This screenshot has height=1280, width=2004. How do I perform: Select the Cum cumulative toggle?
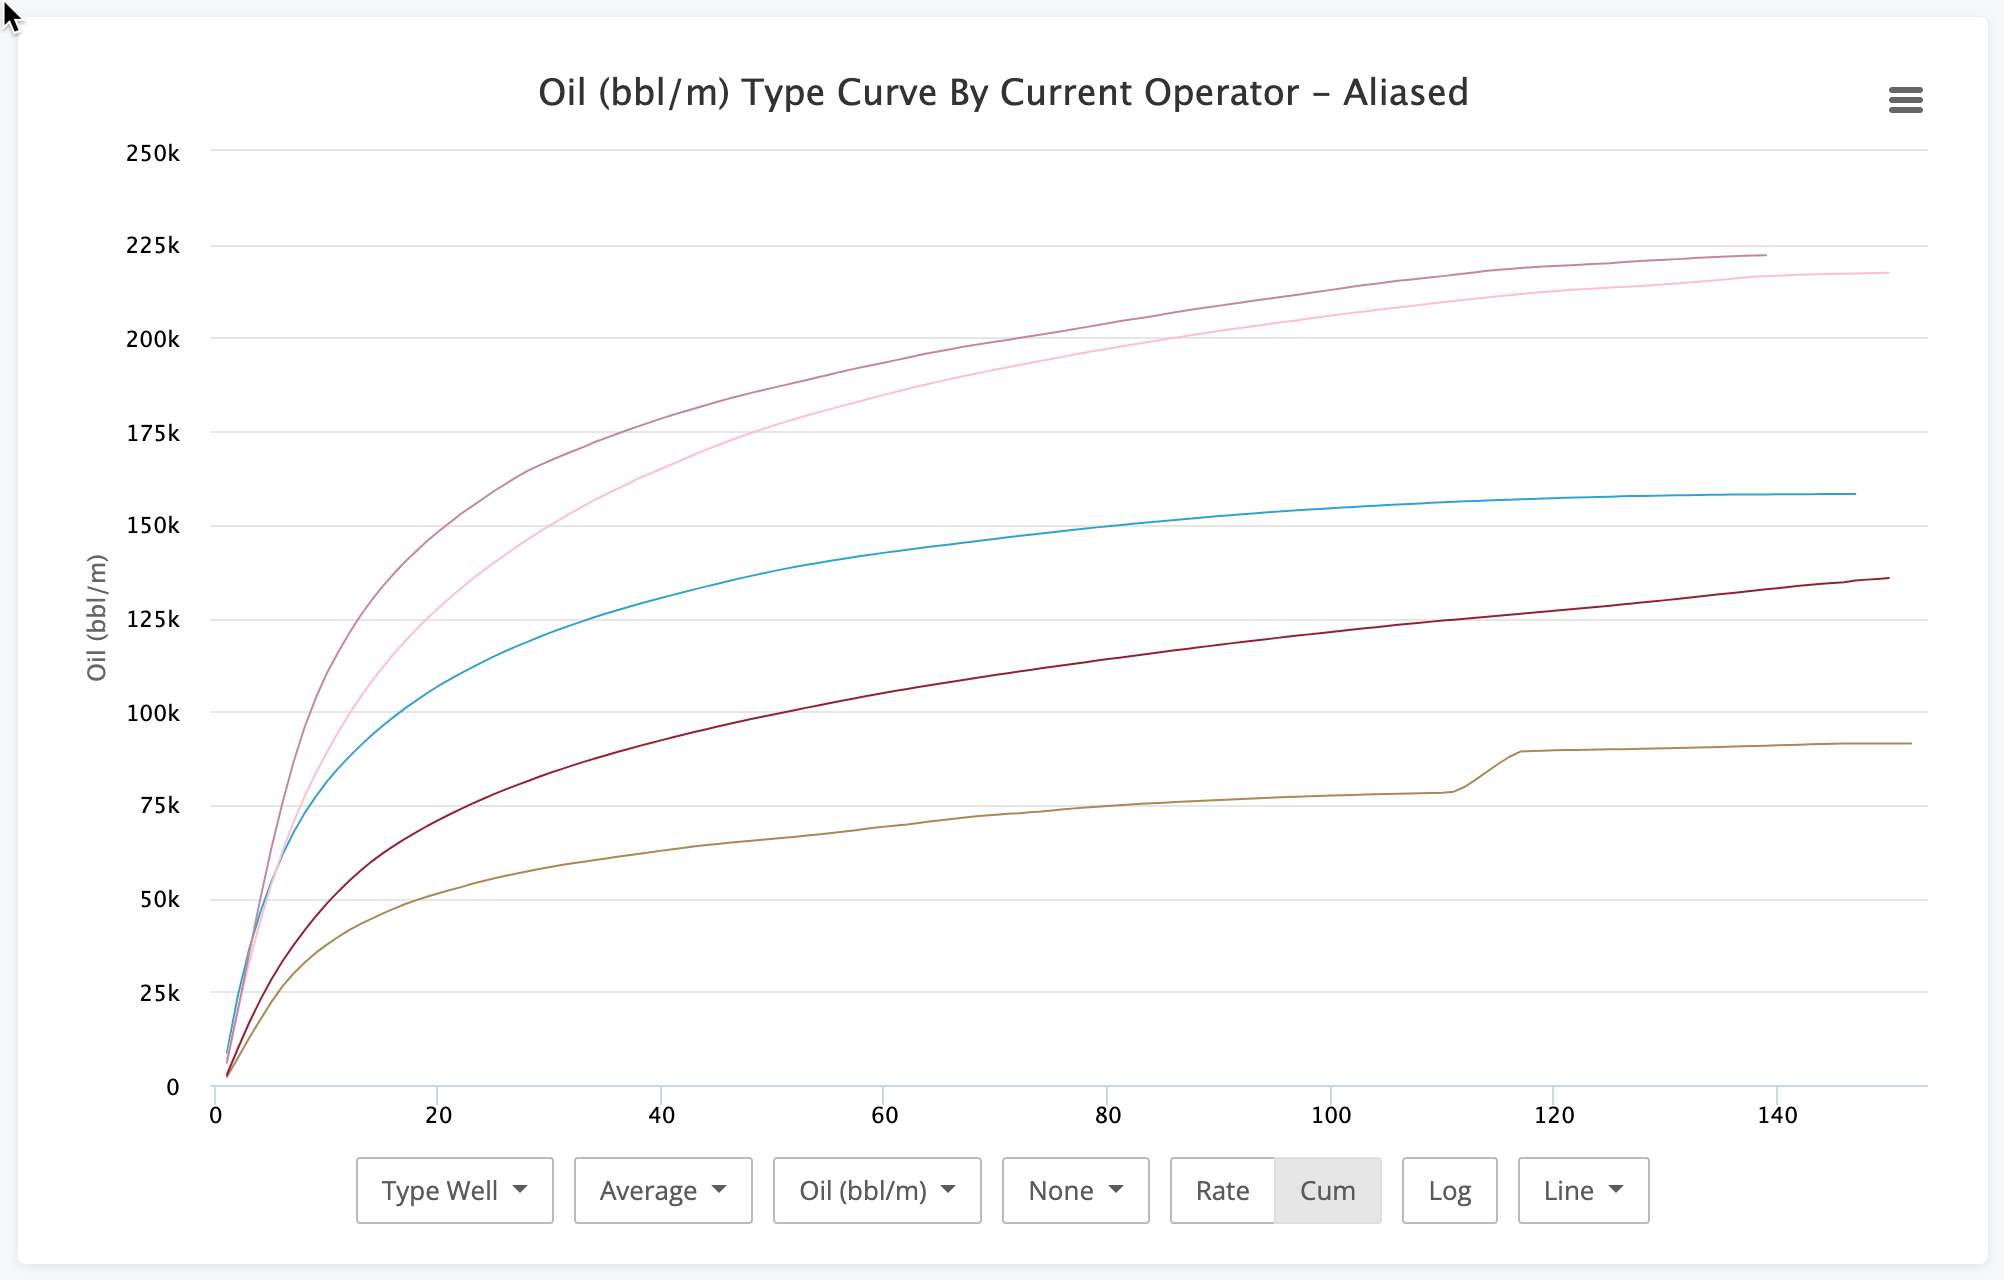point(1327,1190)
